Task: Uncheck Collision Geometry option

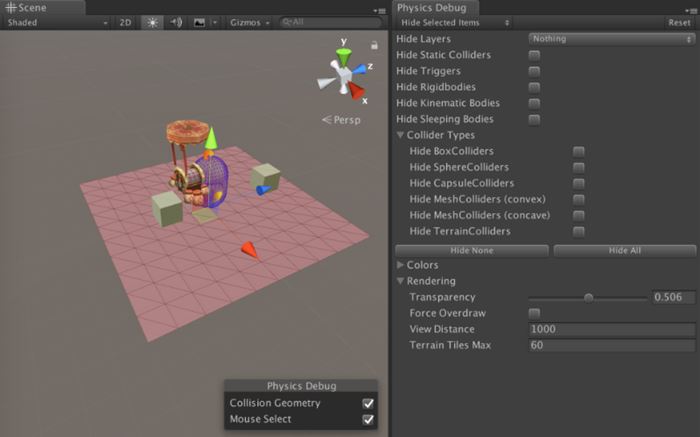Action: pyautogui.click(x=368, y=403)
